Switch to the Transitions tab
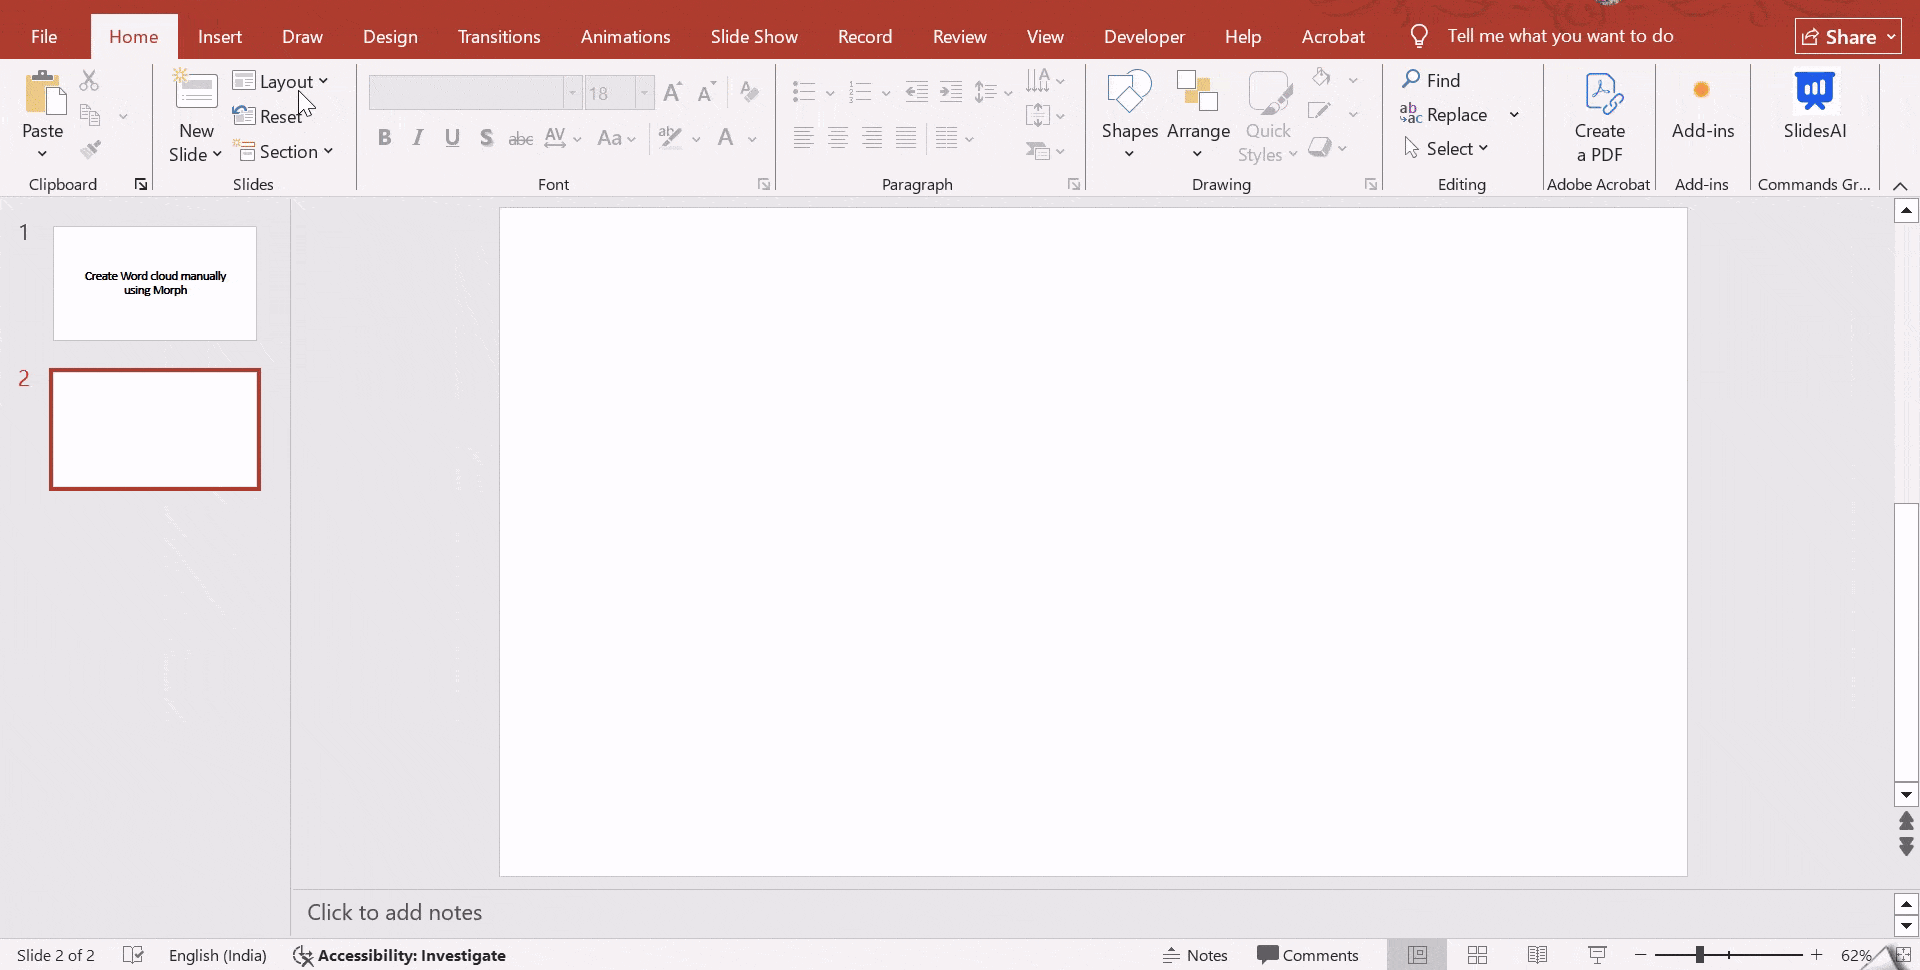Screen dimensions: 1920x970 coord(499,37)
